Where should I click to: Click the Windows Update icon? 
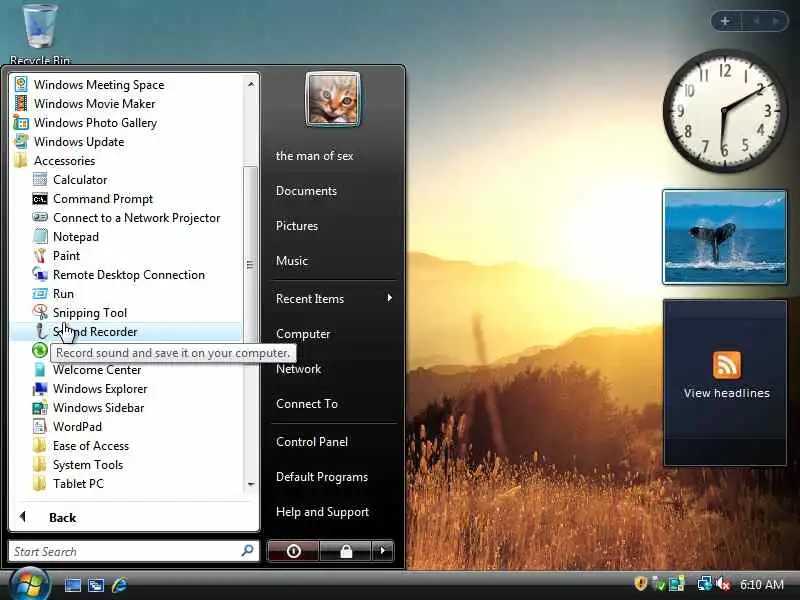[21, 141]
